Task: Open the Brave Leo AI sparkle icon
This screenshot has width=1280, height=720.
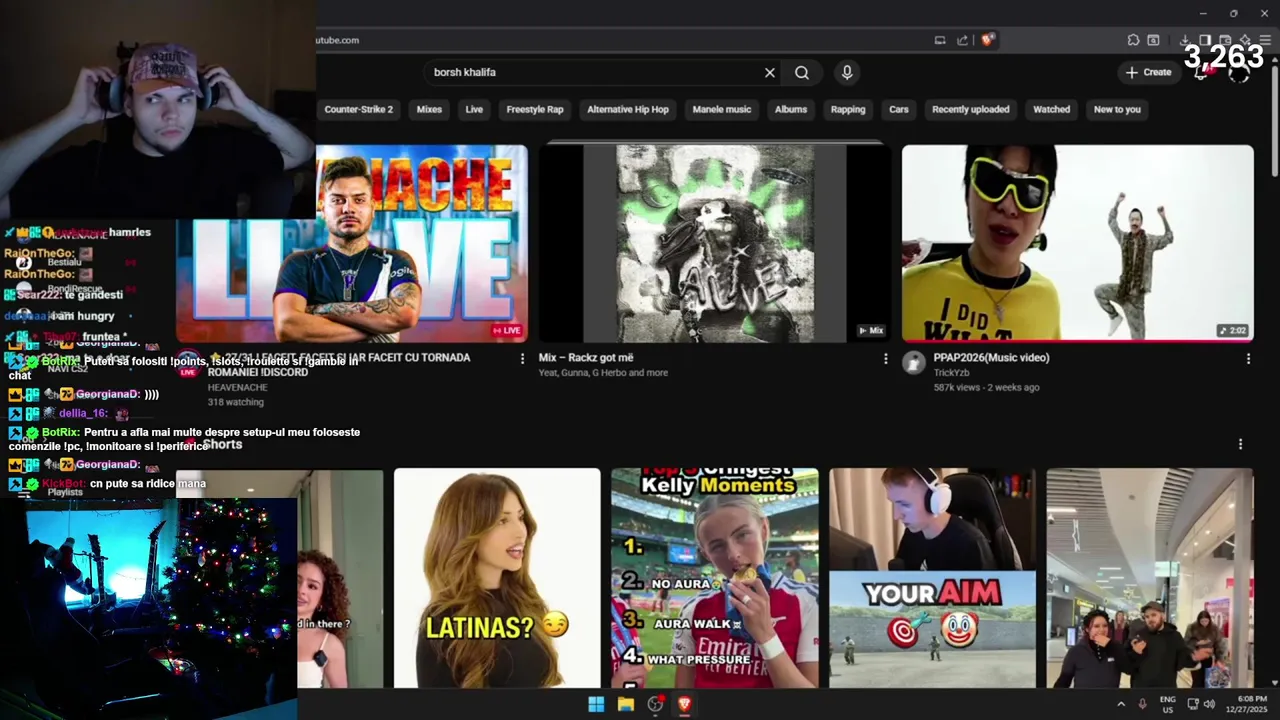Action: [1245, 40]
